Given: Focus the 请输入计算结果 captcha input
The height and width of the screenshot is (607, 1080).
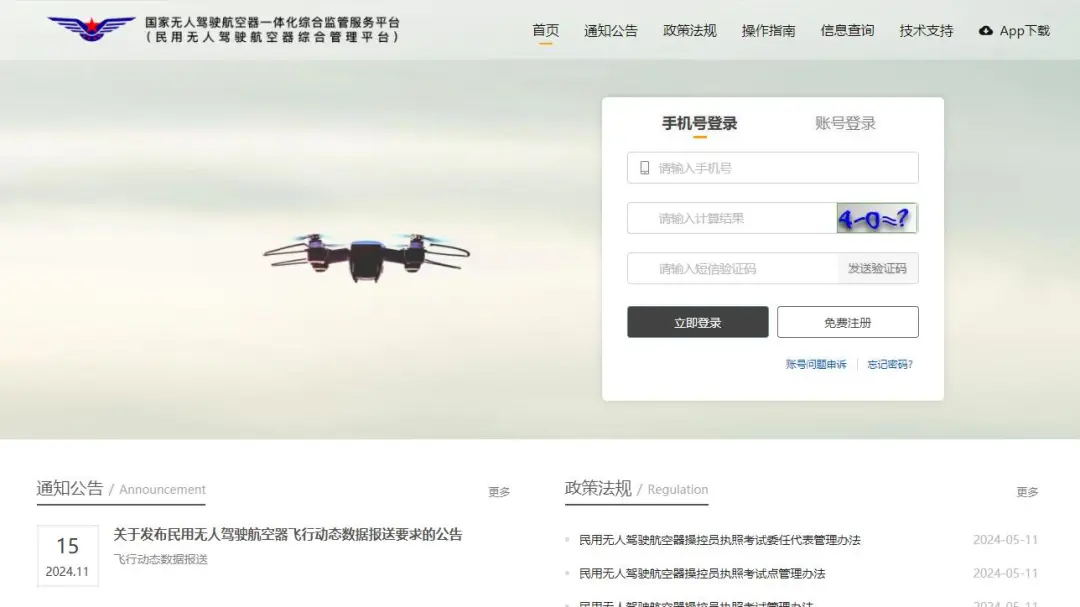Looking at the screenshot, I should tap(732, 218).
